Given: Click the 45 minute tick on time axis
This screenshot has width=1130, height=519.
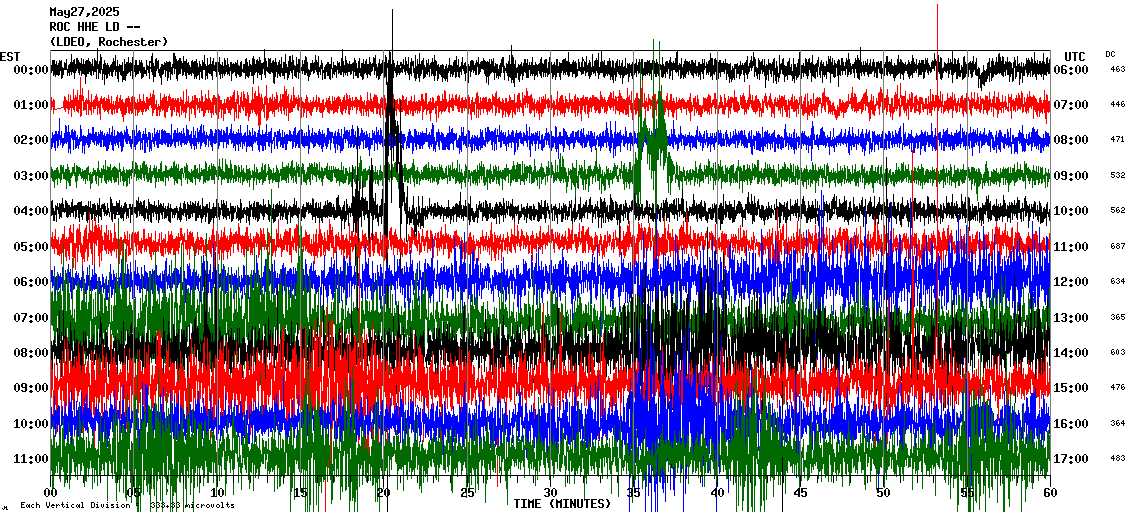Looking at the screenshot, I should [x=800, y=493].
